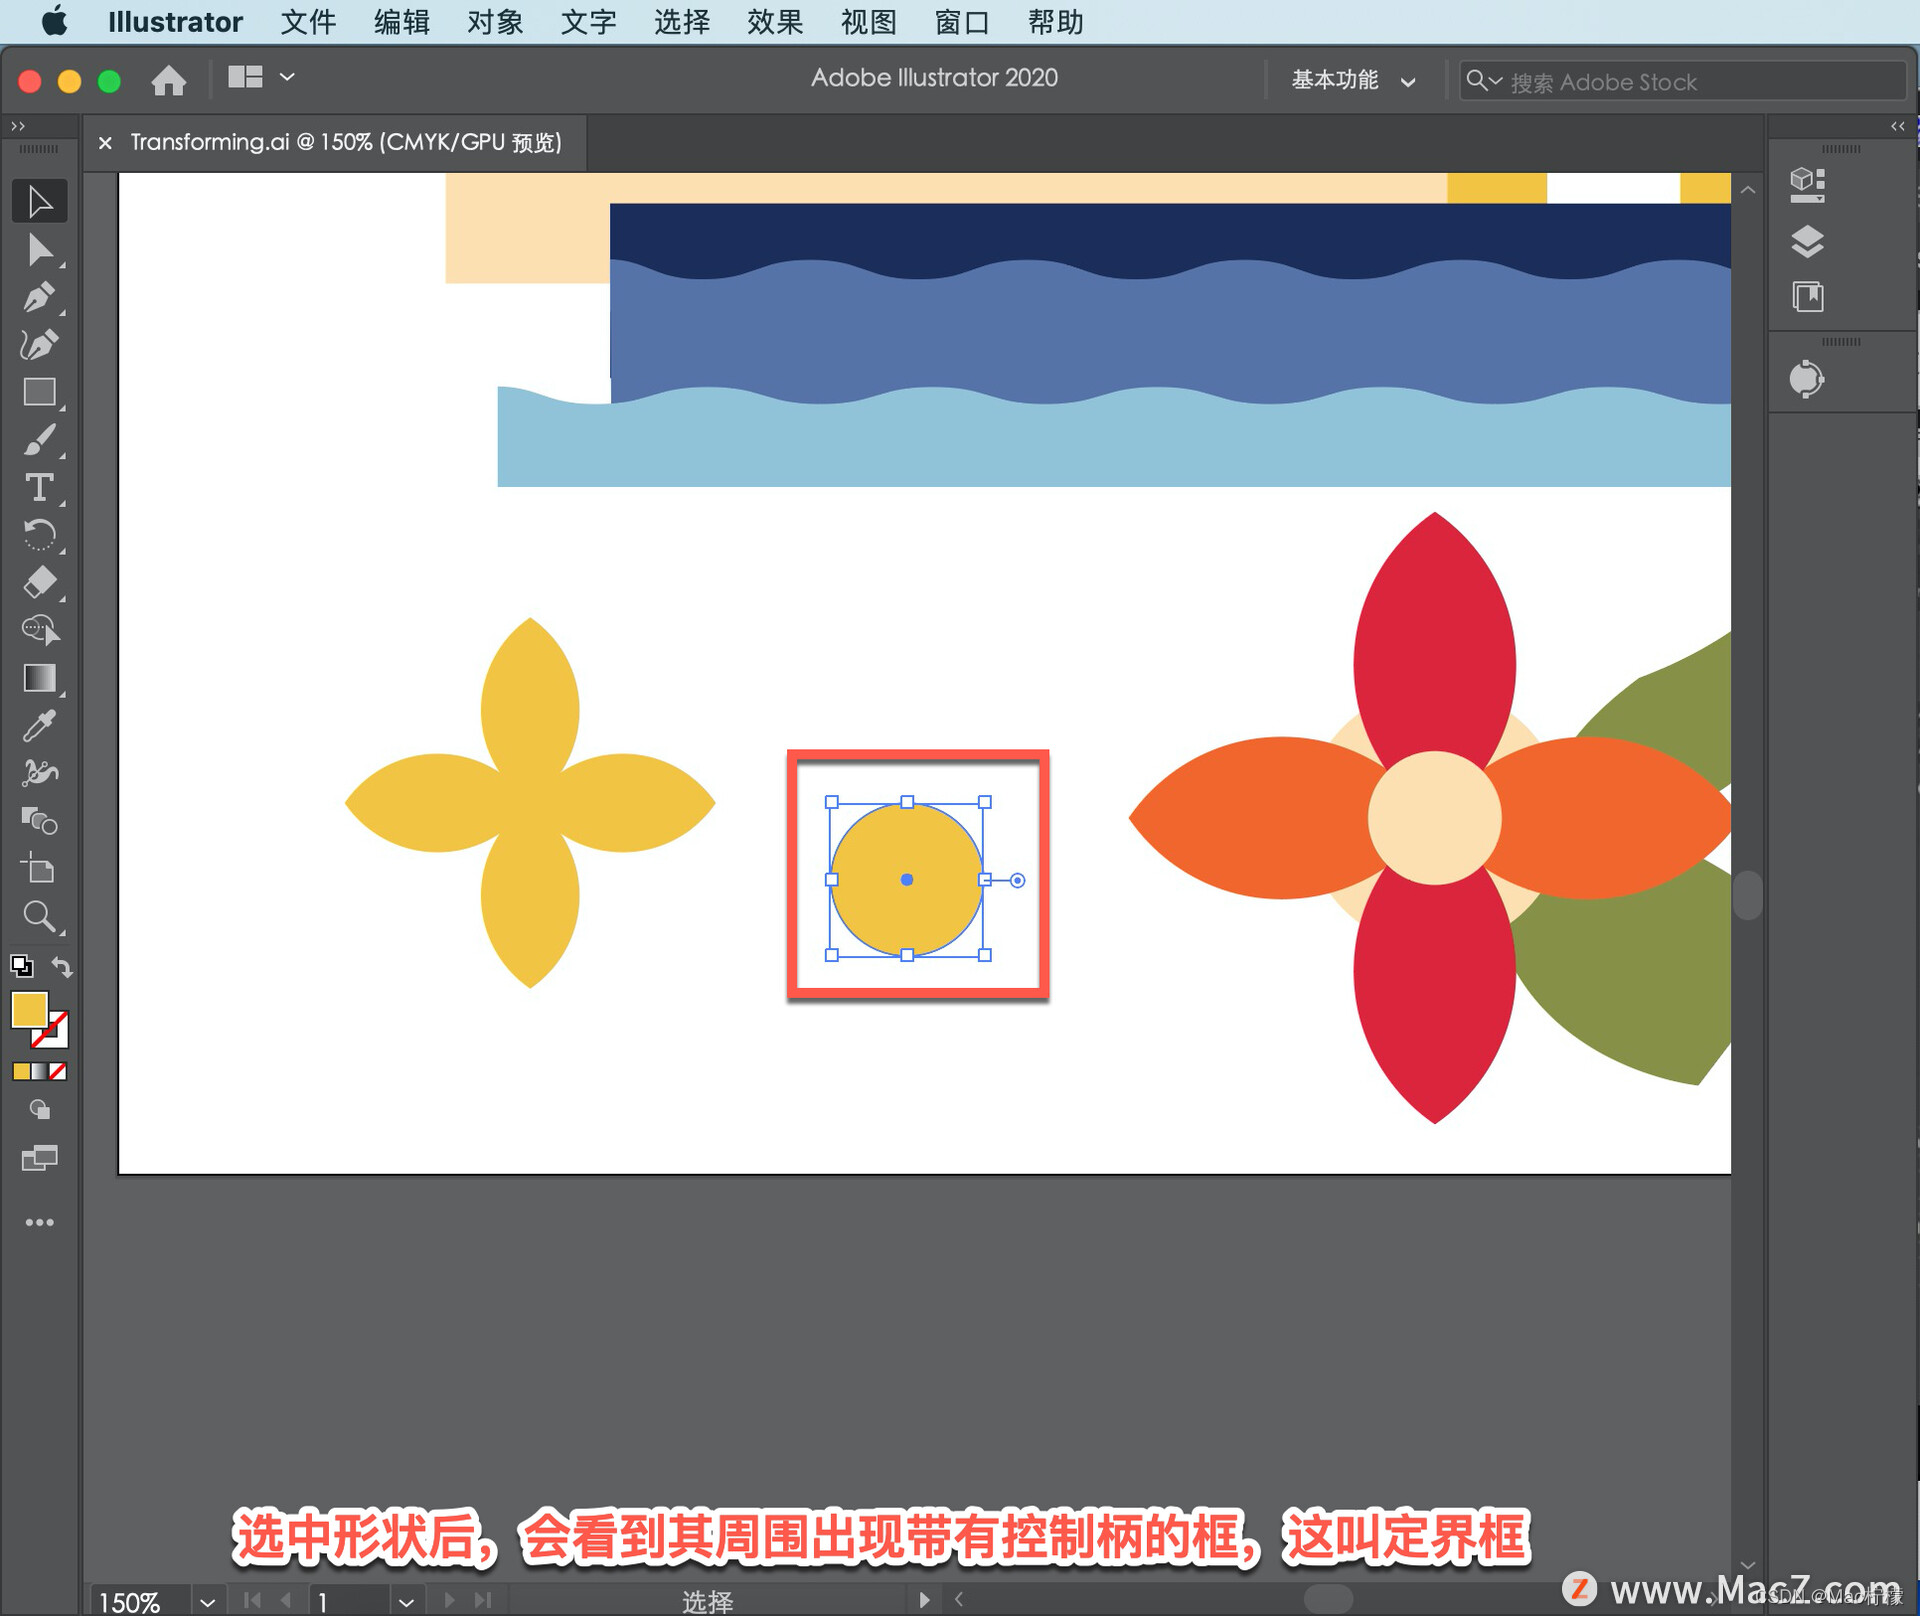
Task: Open the 基本功能 workspace dropdown
Action: 1352,81
